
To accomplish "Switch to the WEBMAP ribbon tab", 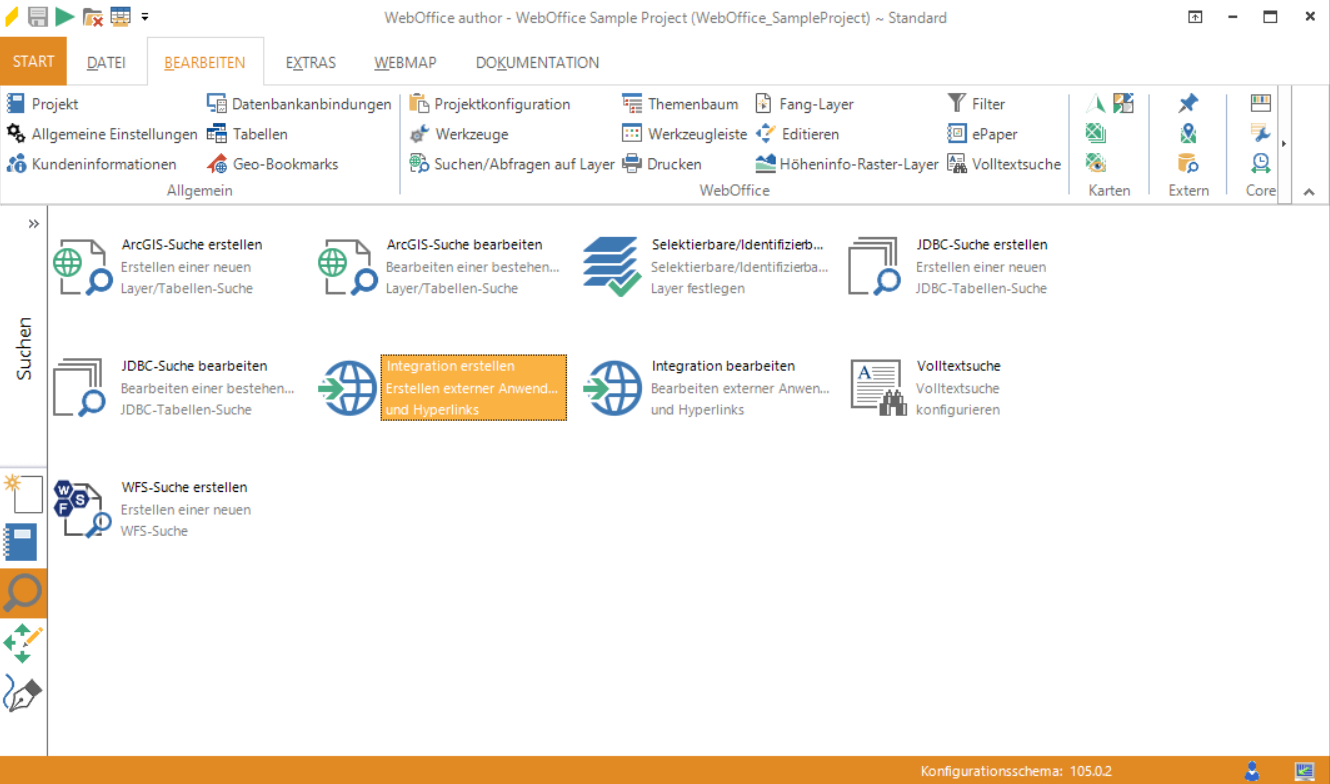I will (x=405, y=62).
